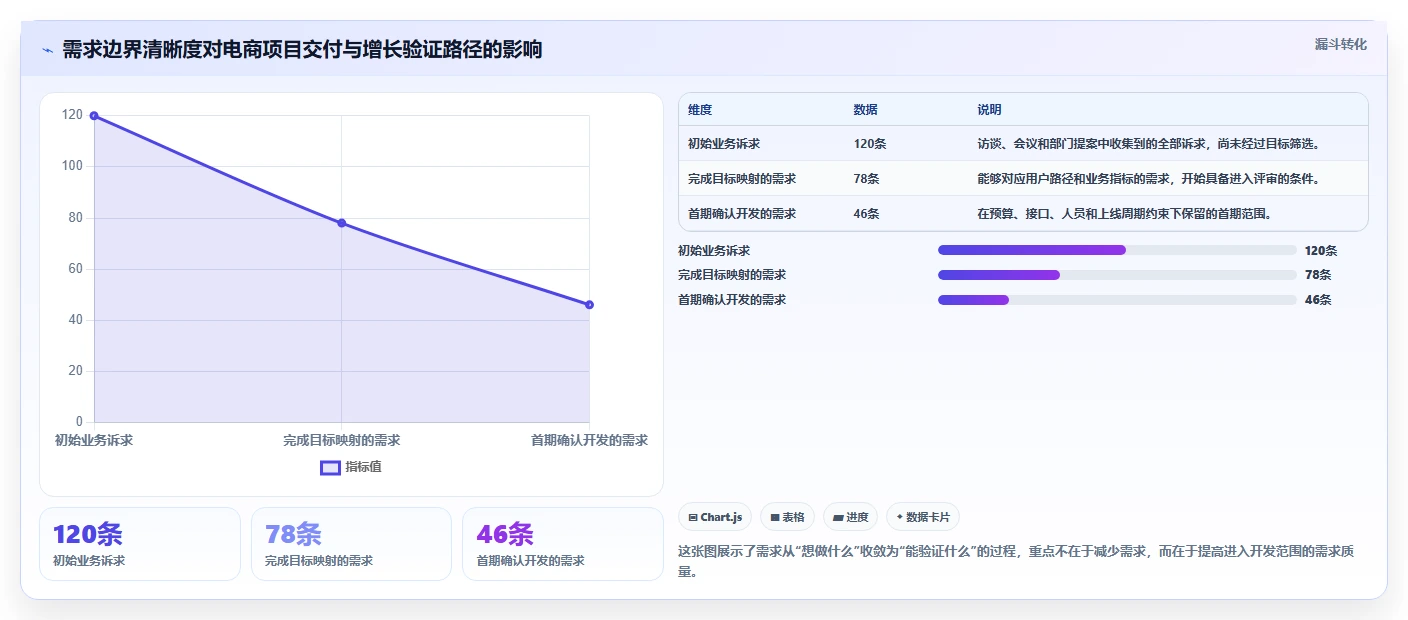This screenshot has width=1408, height=620.
Task: Open the 46条 首期确认开发的需求 data card
Action: click(x=563, y=544)
